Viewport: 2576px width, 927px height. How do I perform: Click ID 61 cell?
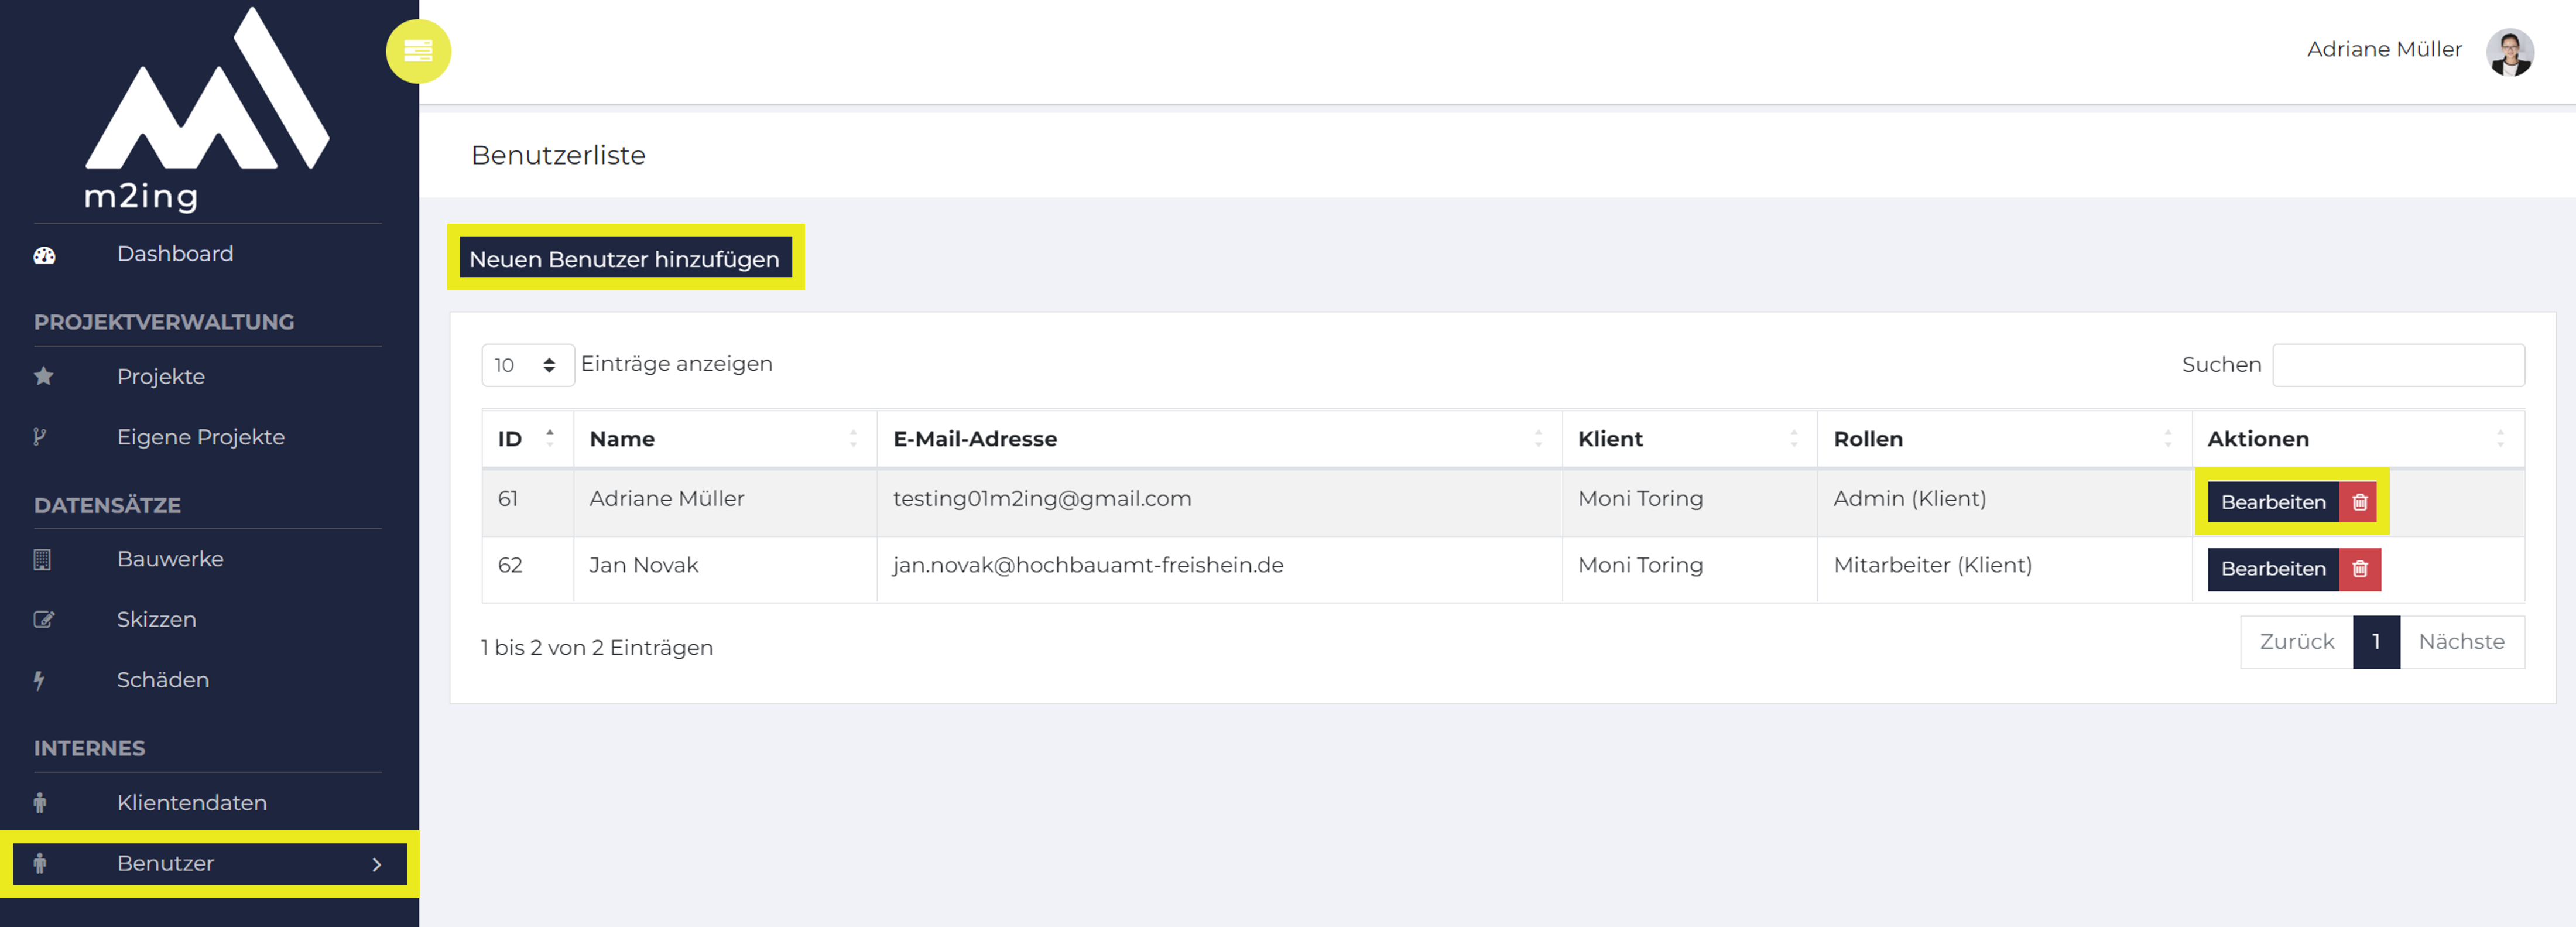[x=527, y=502]
